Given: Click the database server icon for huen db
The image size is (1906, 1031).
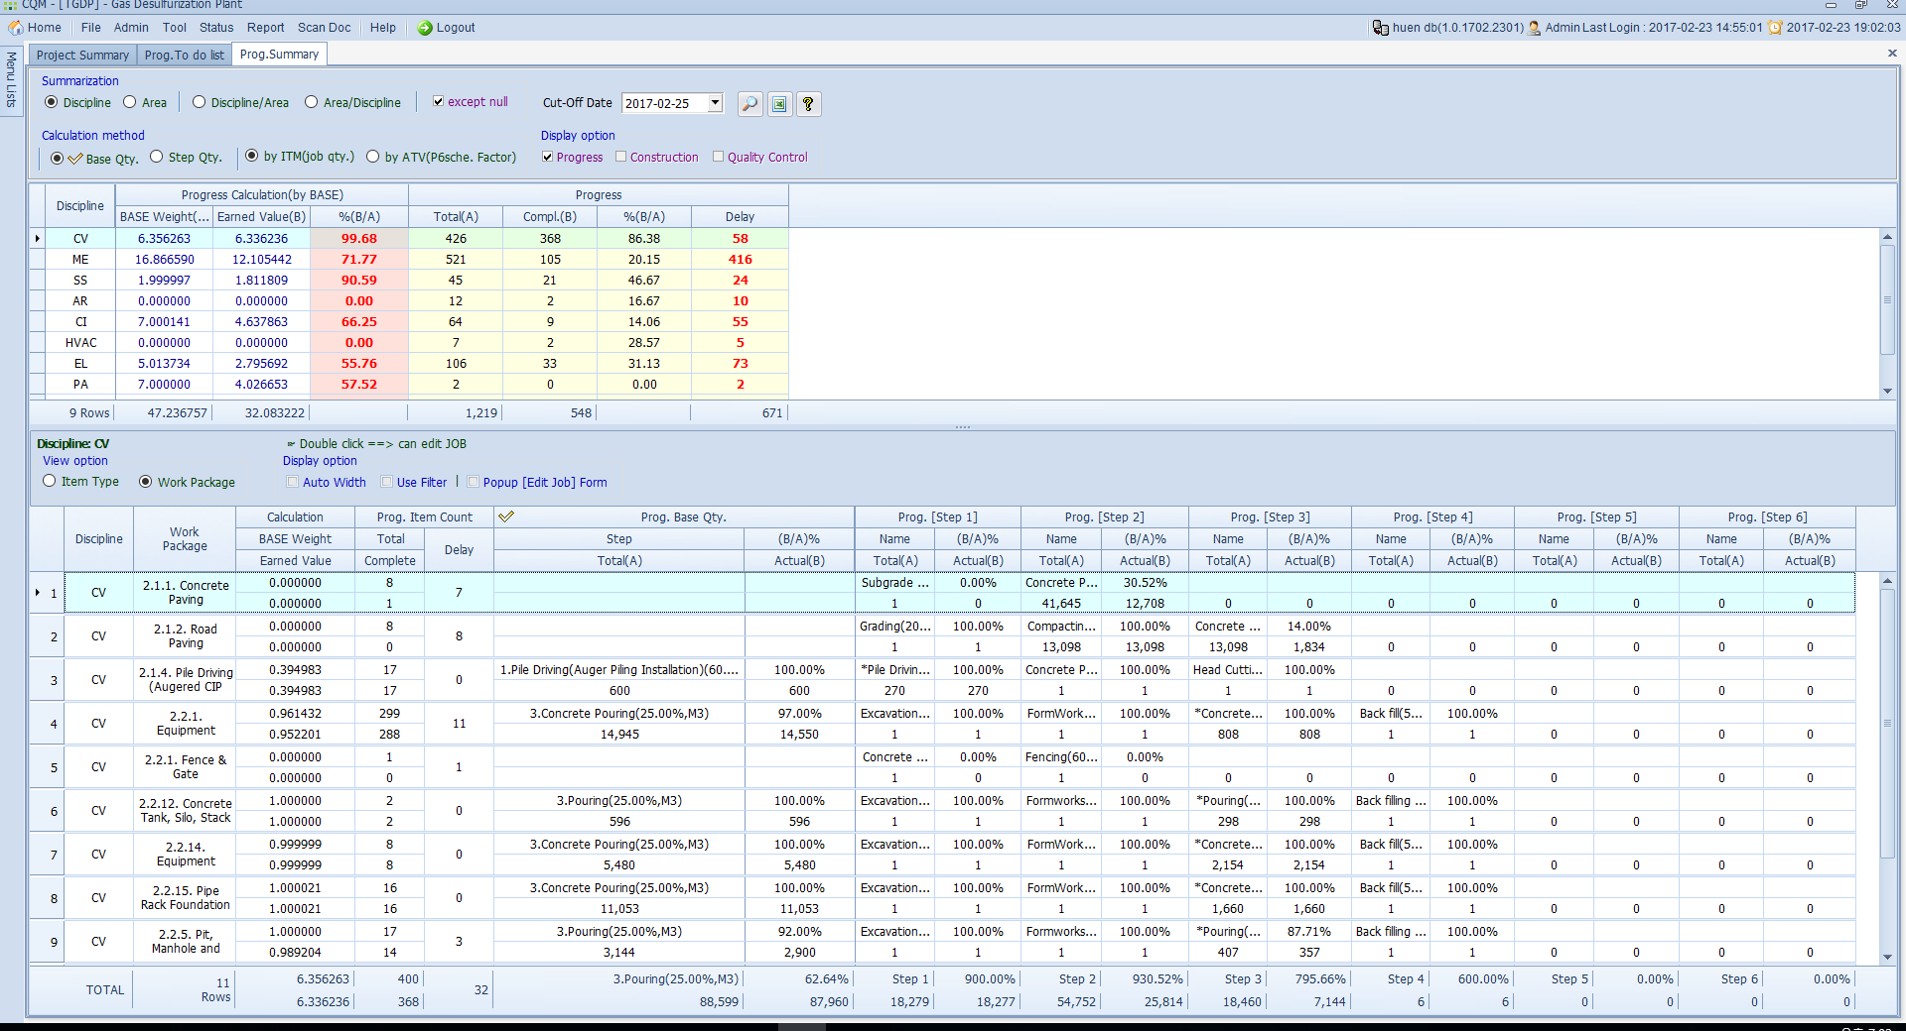Looking at the screenshot, I should tap(1380, 28).
